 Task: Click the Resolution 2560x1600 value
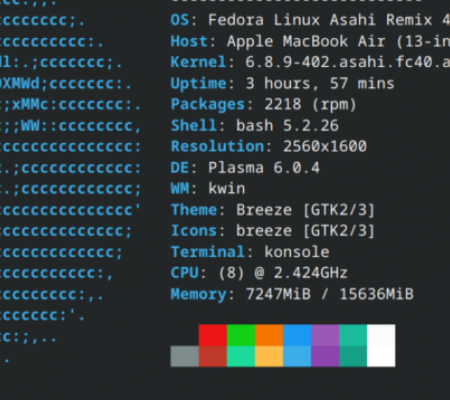tap(325, 146)
